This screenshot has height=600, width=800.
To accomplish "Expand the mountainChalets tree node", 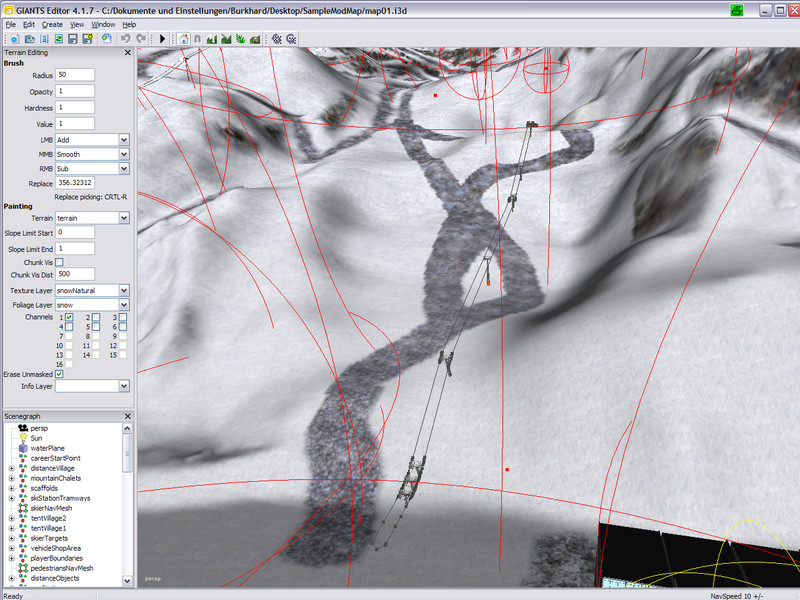I will click(11, 478).
